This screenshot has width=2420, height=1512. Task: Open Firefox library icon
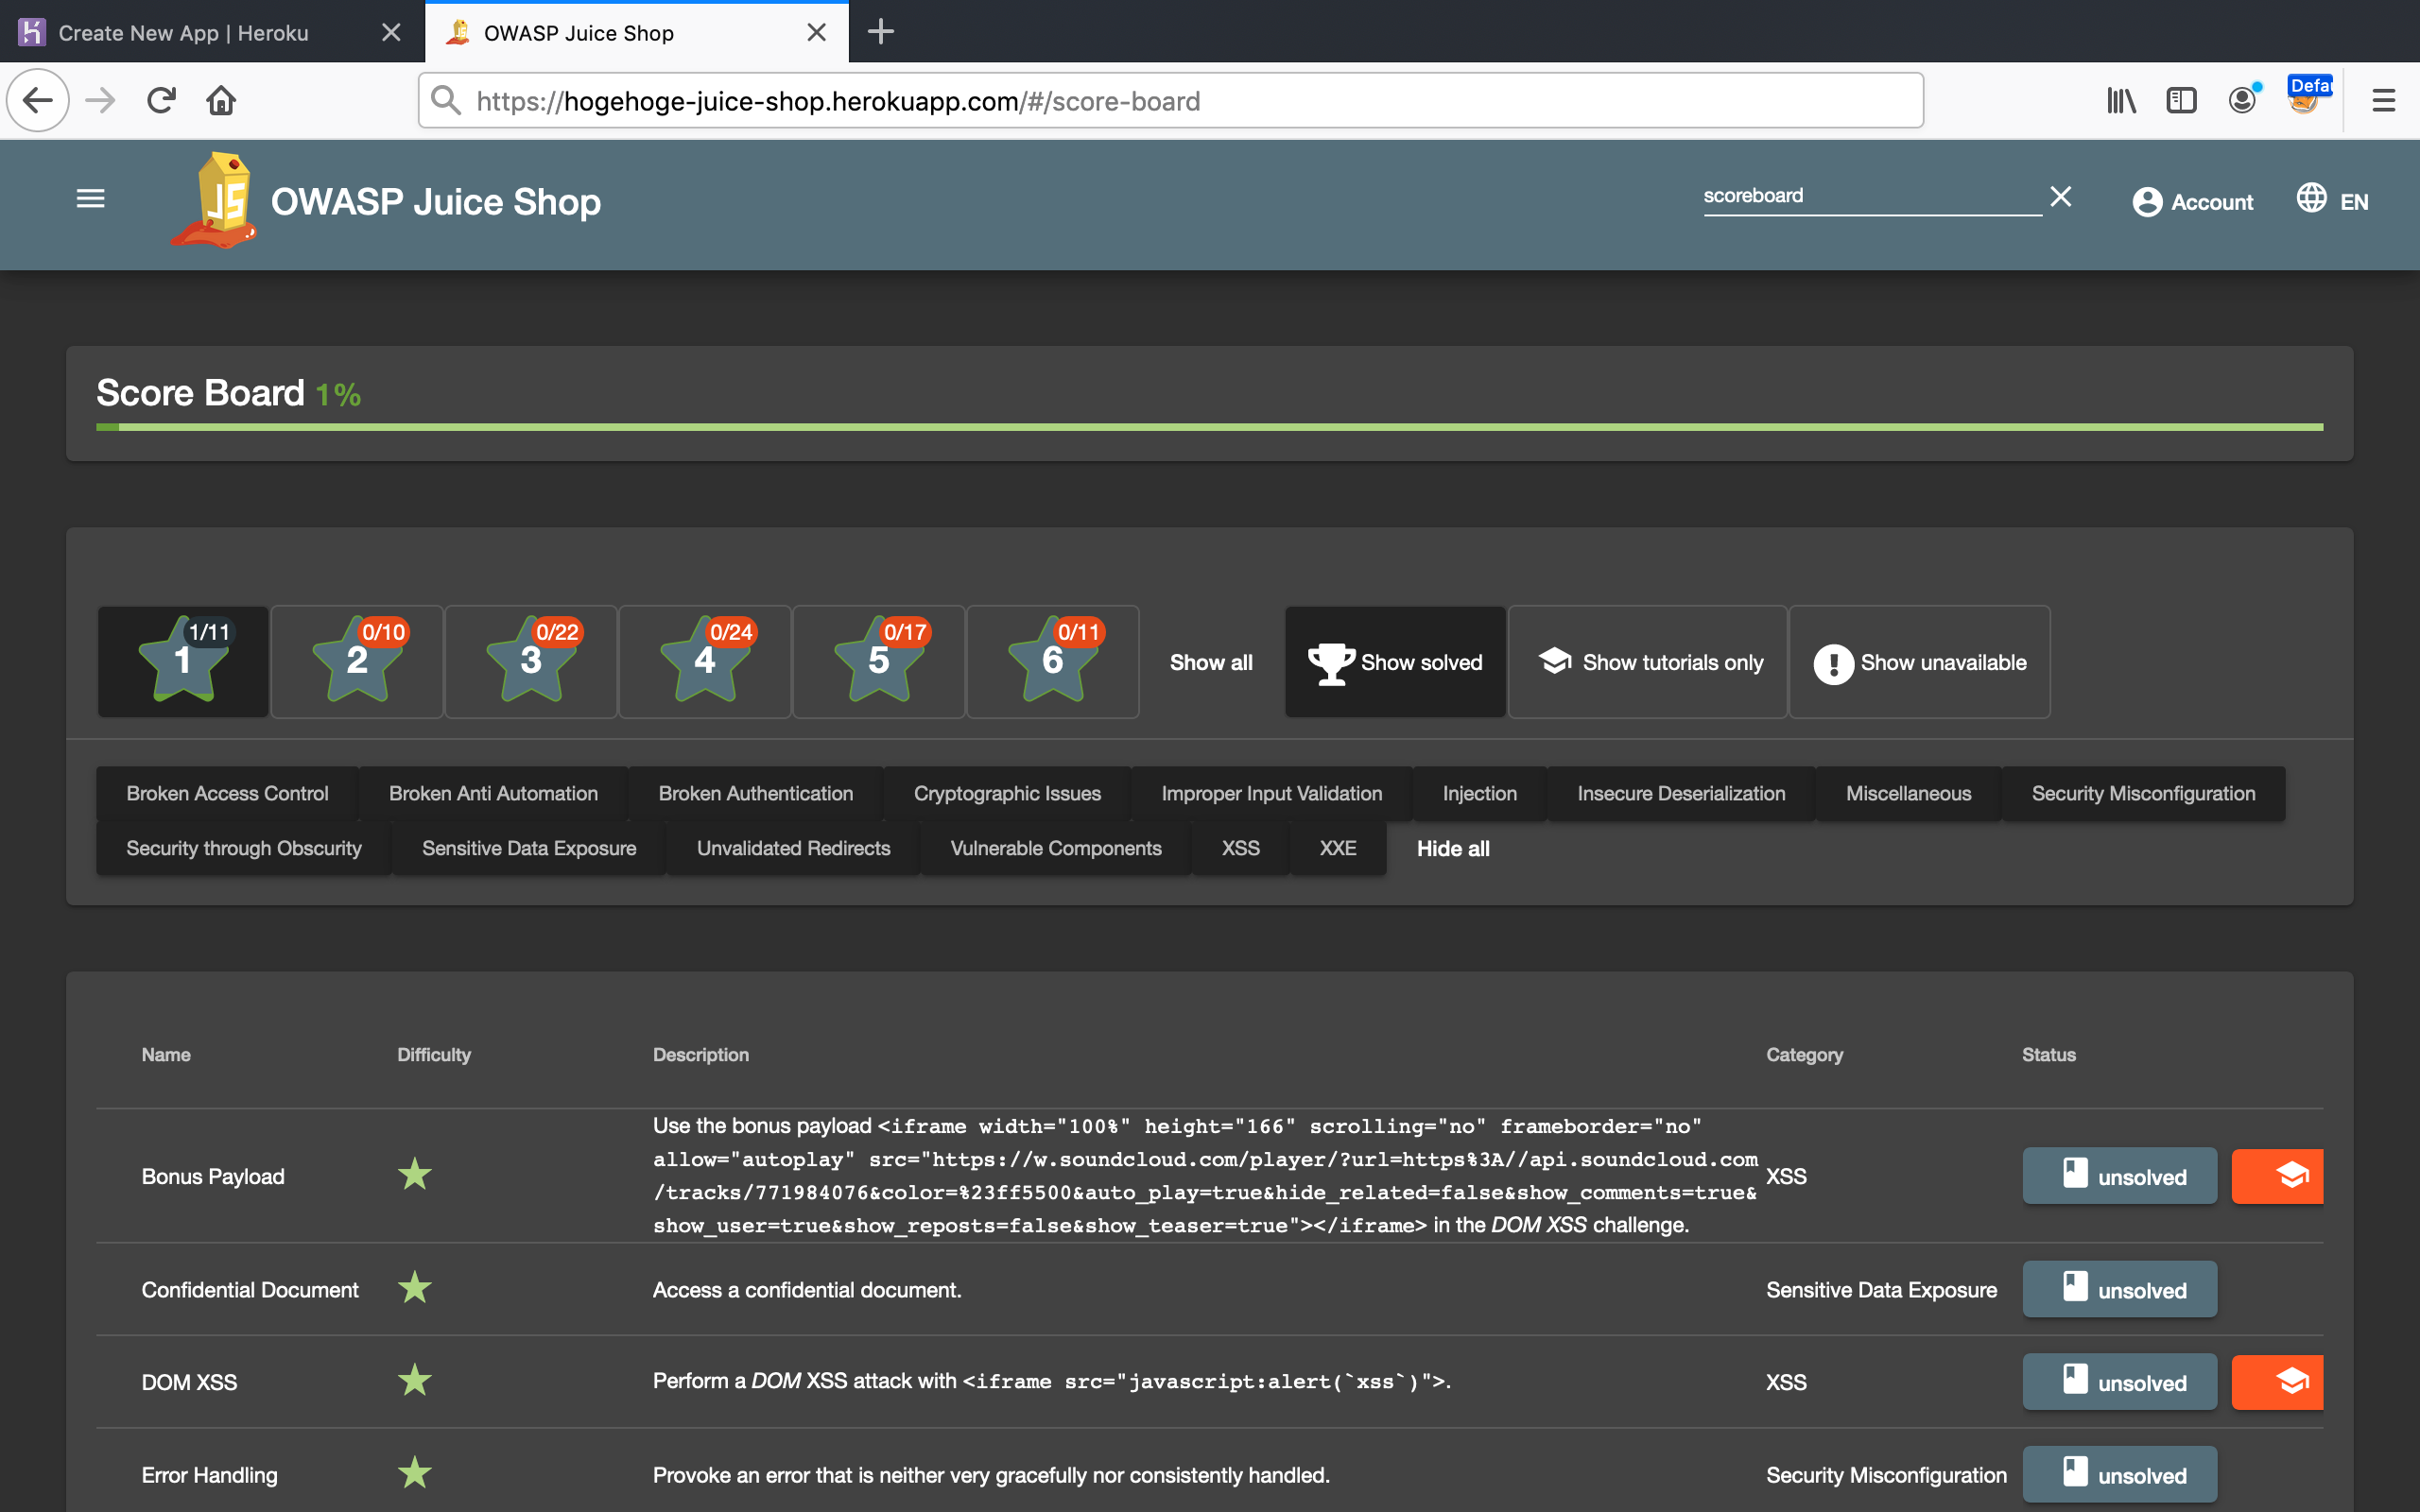tap(2121, 100)
